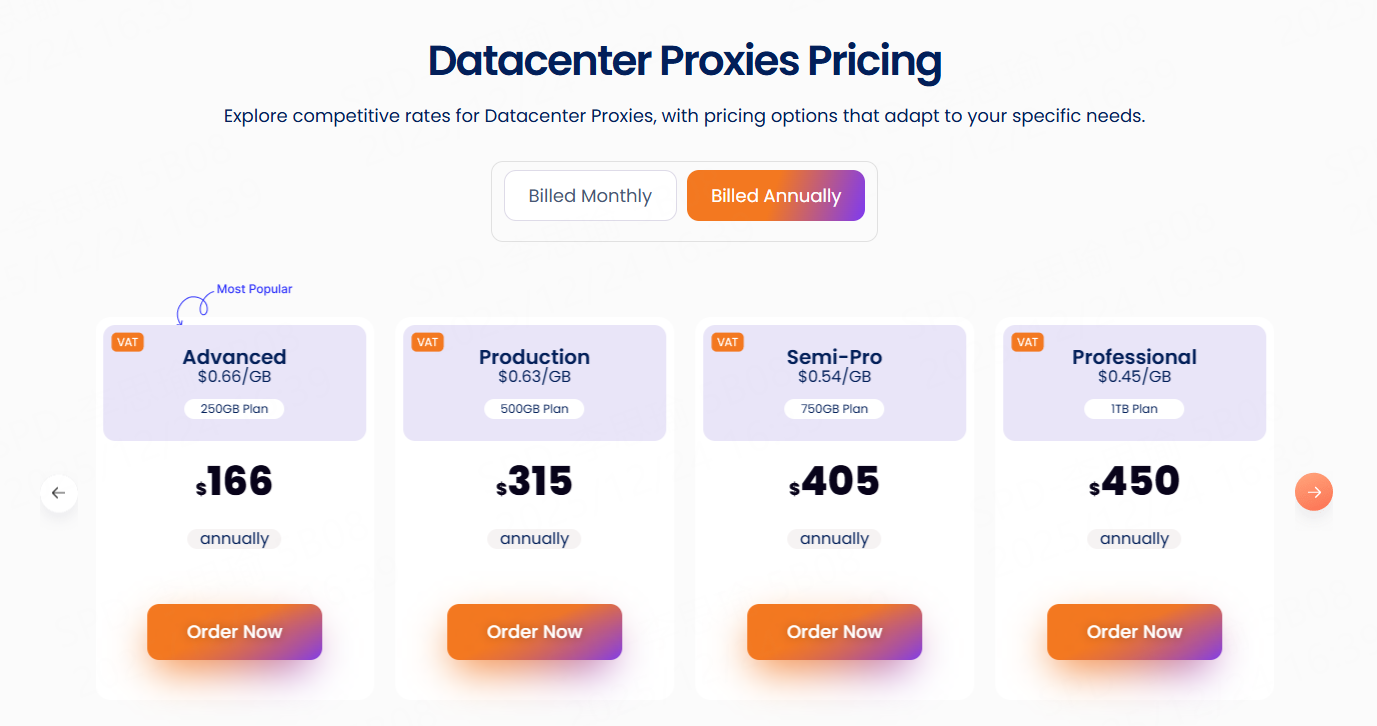Click the 750GB Plan label
1377x726 pixels.
(834, 409)
